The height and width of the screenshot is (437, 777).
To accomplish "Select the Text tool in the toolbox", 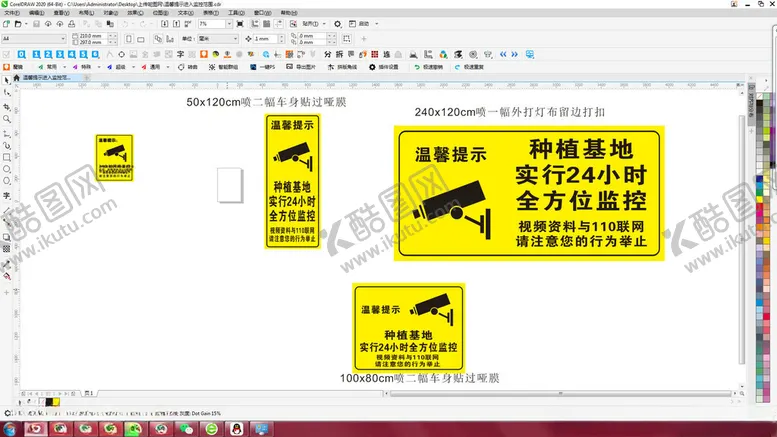I will 6,196.
